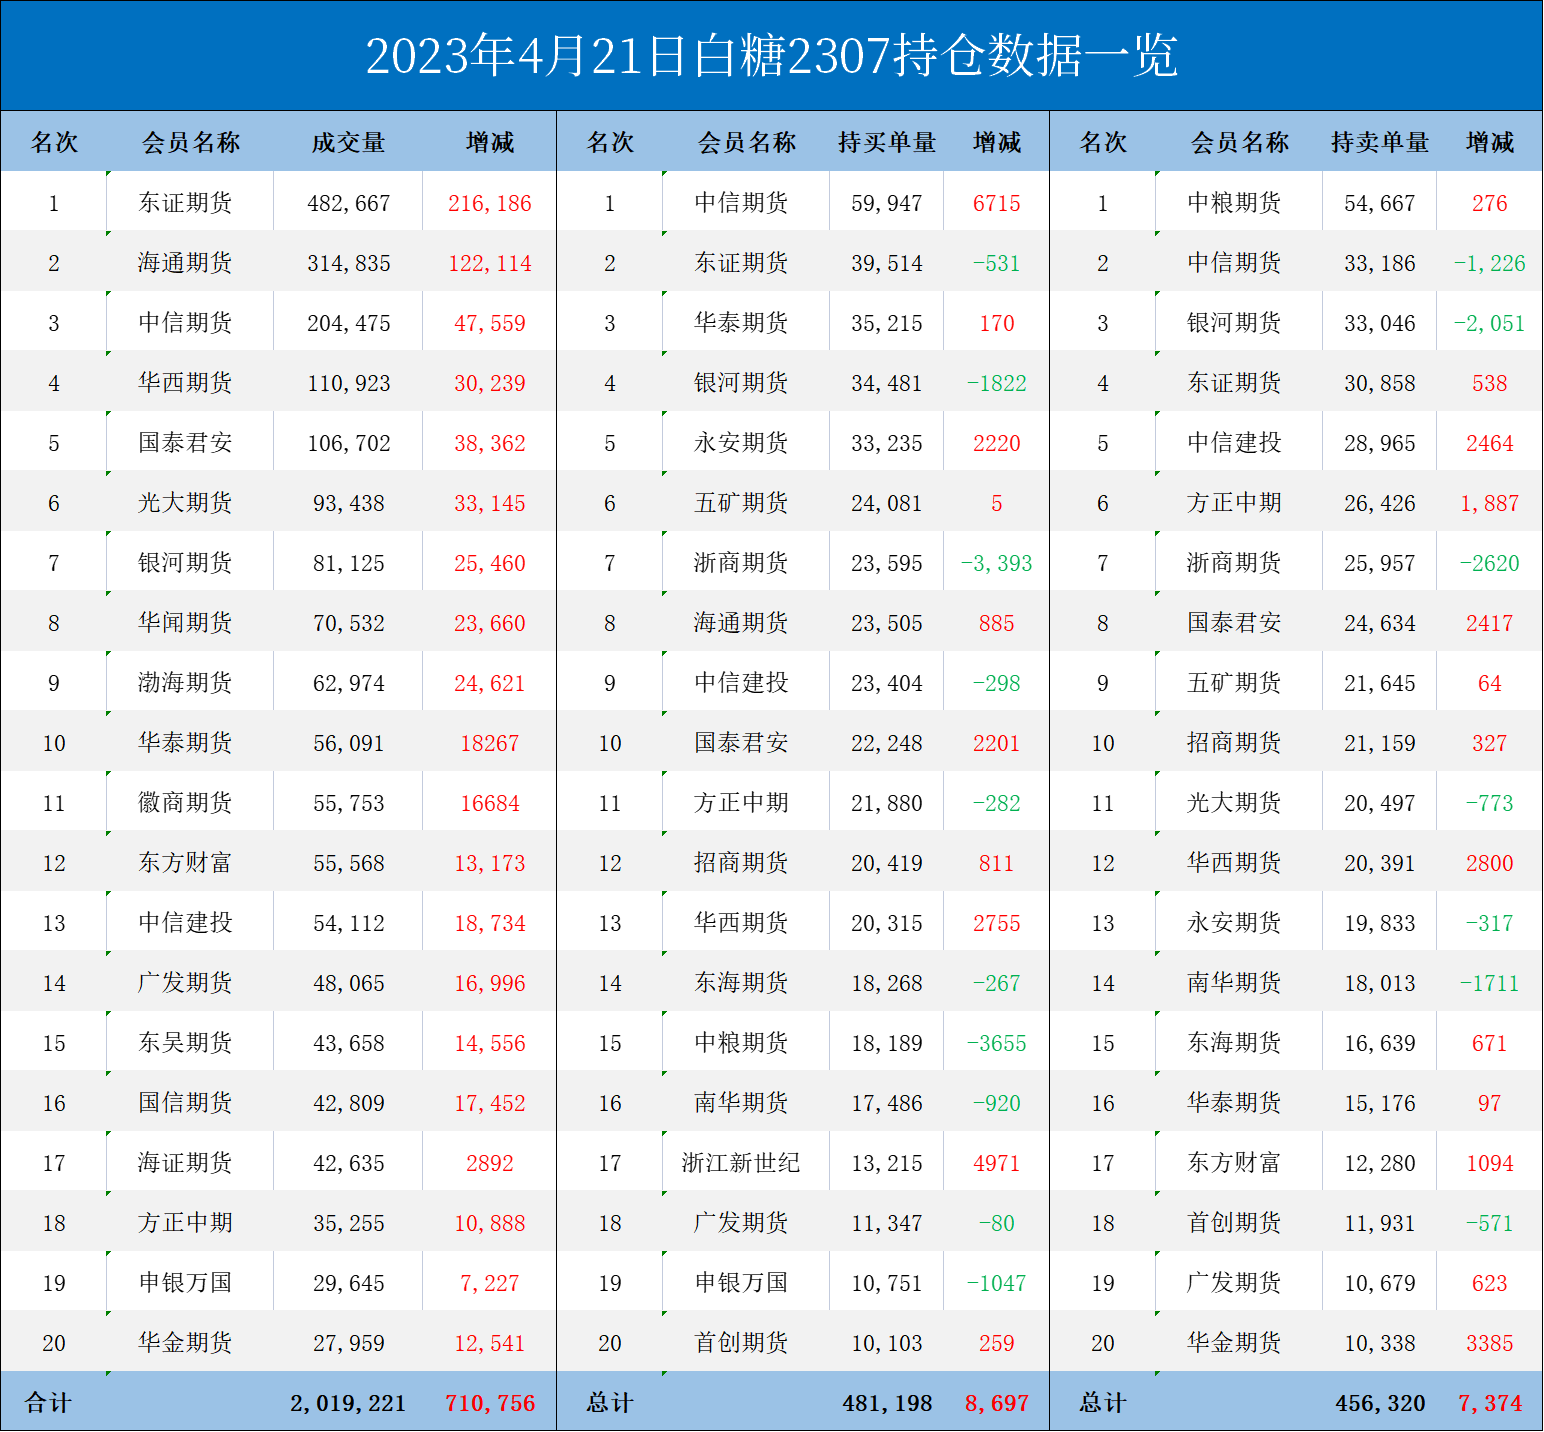Click short position value 33,046
The width and height of the screenshot is (1544, 1432).
tap(1380, 323)
